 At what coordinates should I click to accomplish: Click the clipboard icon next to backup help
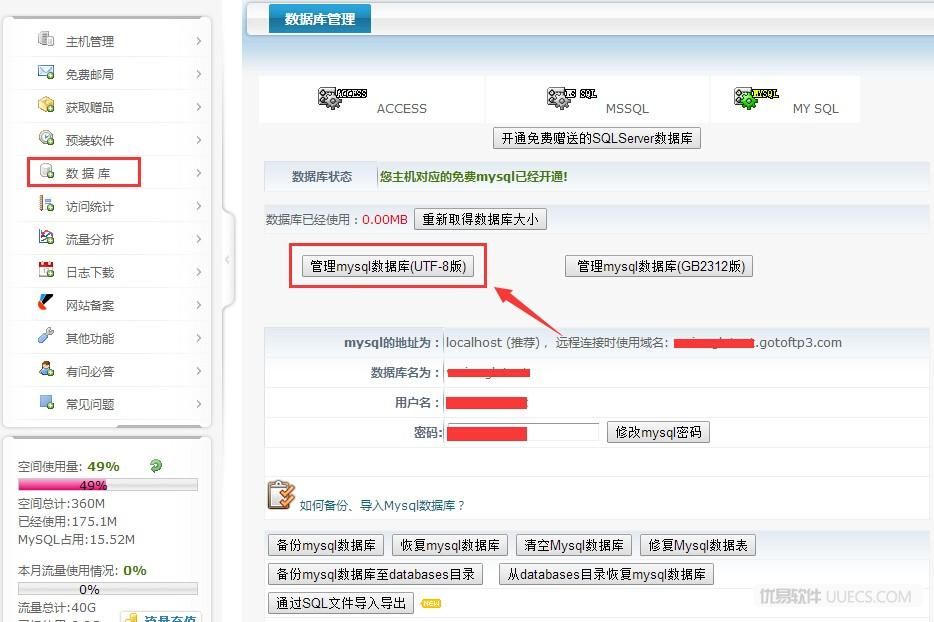tap(281, 495)
